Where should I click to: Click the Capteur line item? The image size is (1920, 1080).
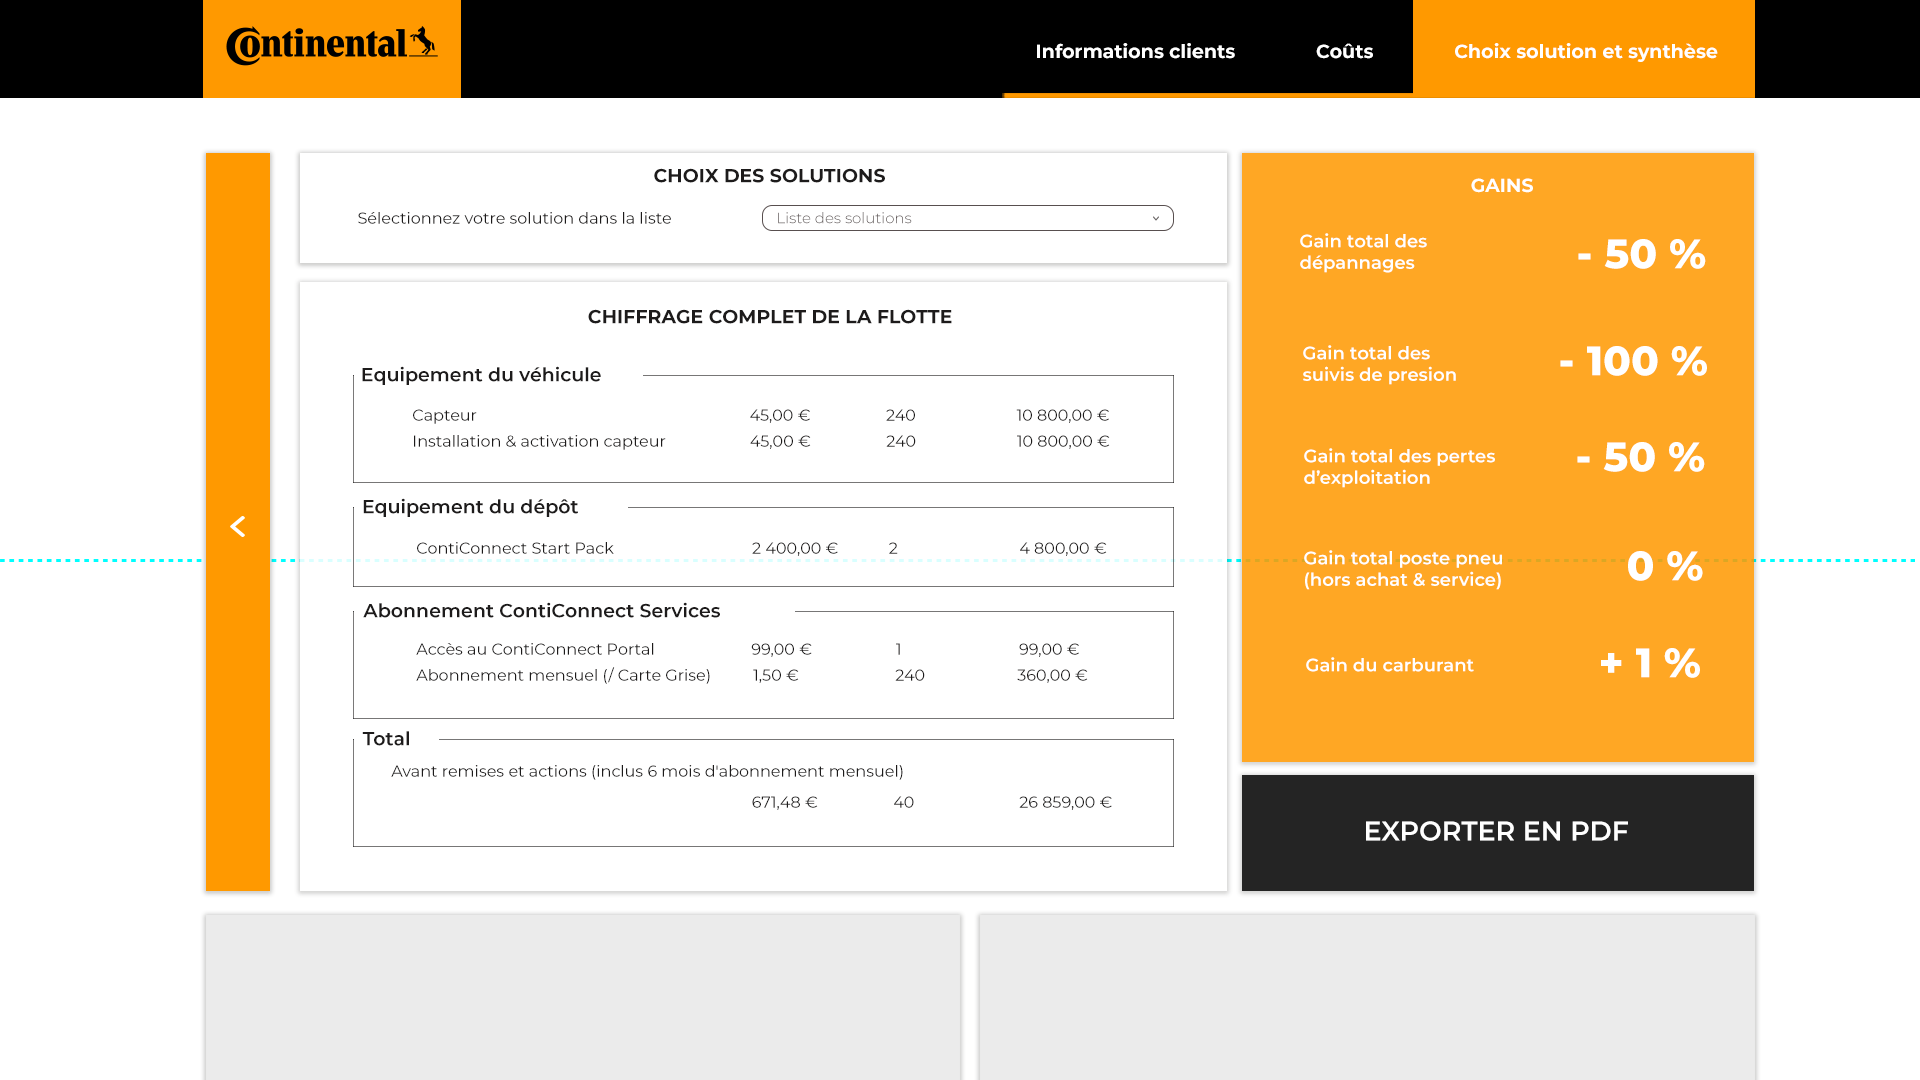click(x=444, y=415)
